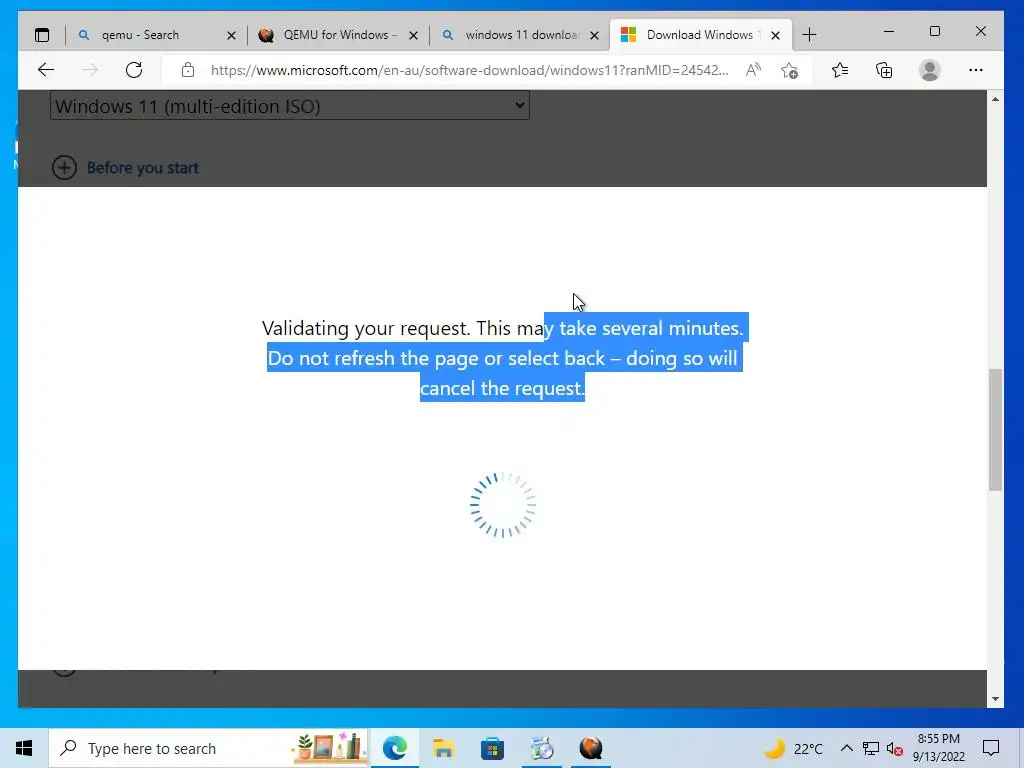Viewport: 1024px width, 768px height.
Task: Go forward to the next page
Action: (x=90, y=70)
